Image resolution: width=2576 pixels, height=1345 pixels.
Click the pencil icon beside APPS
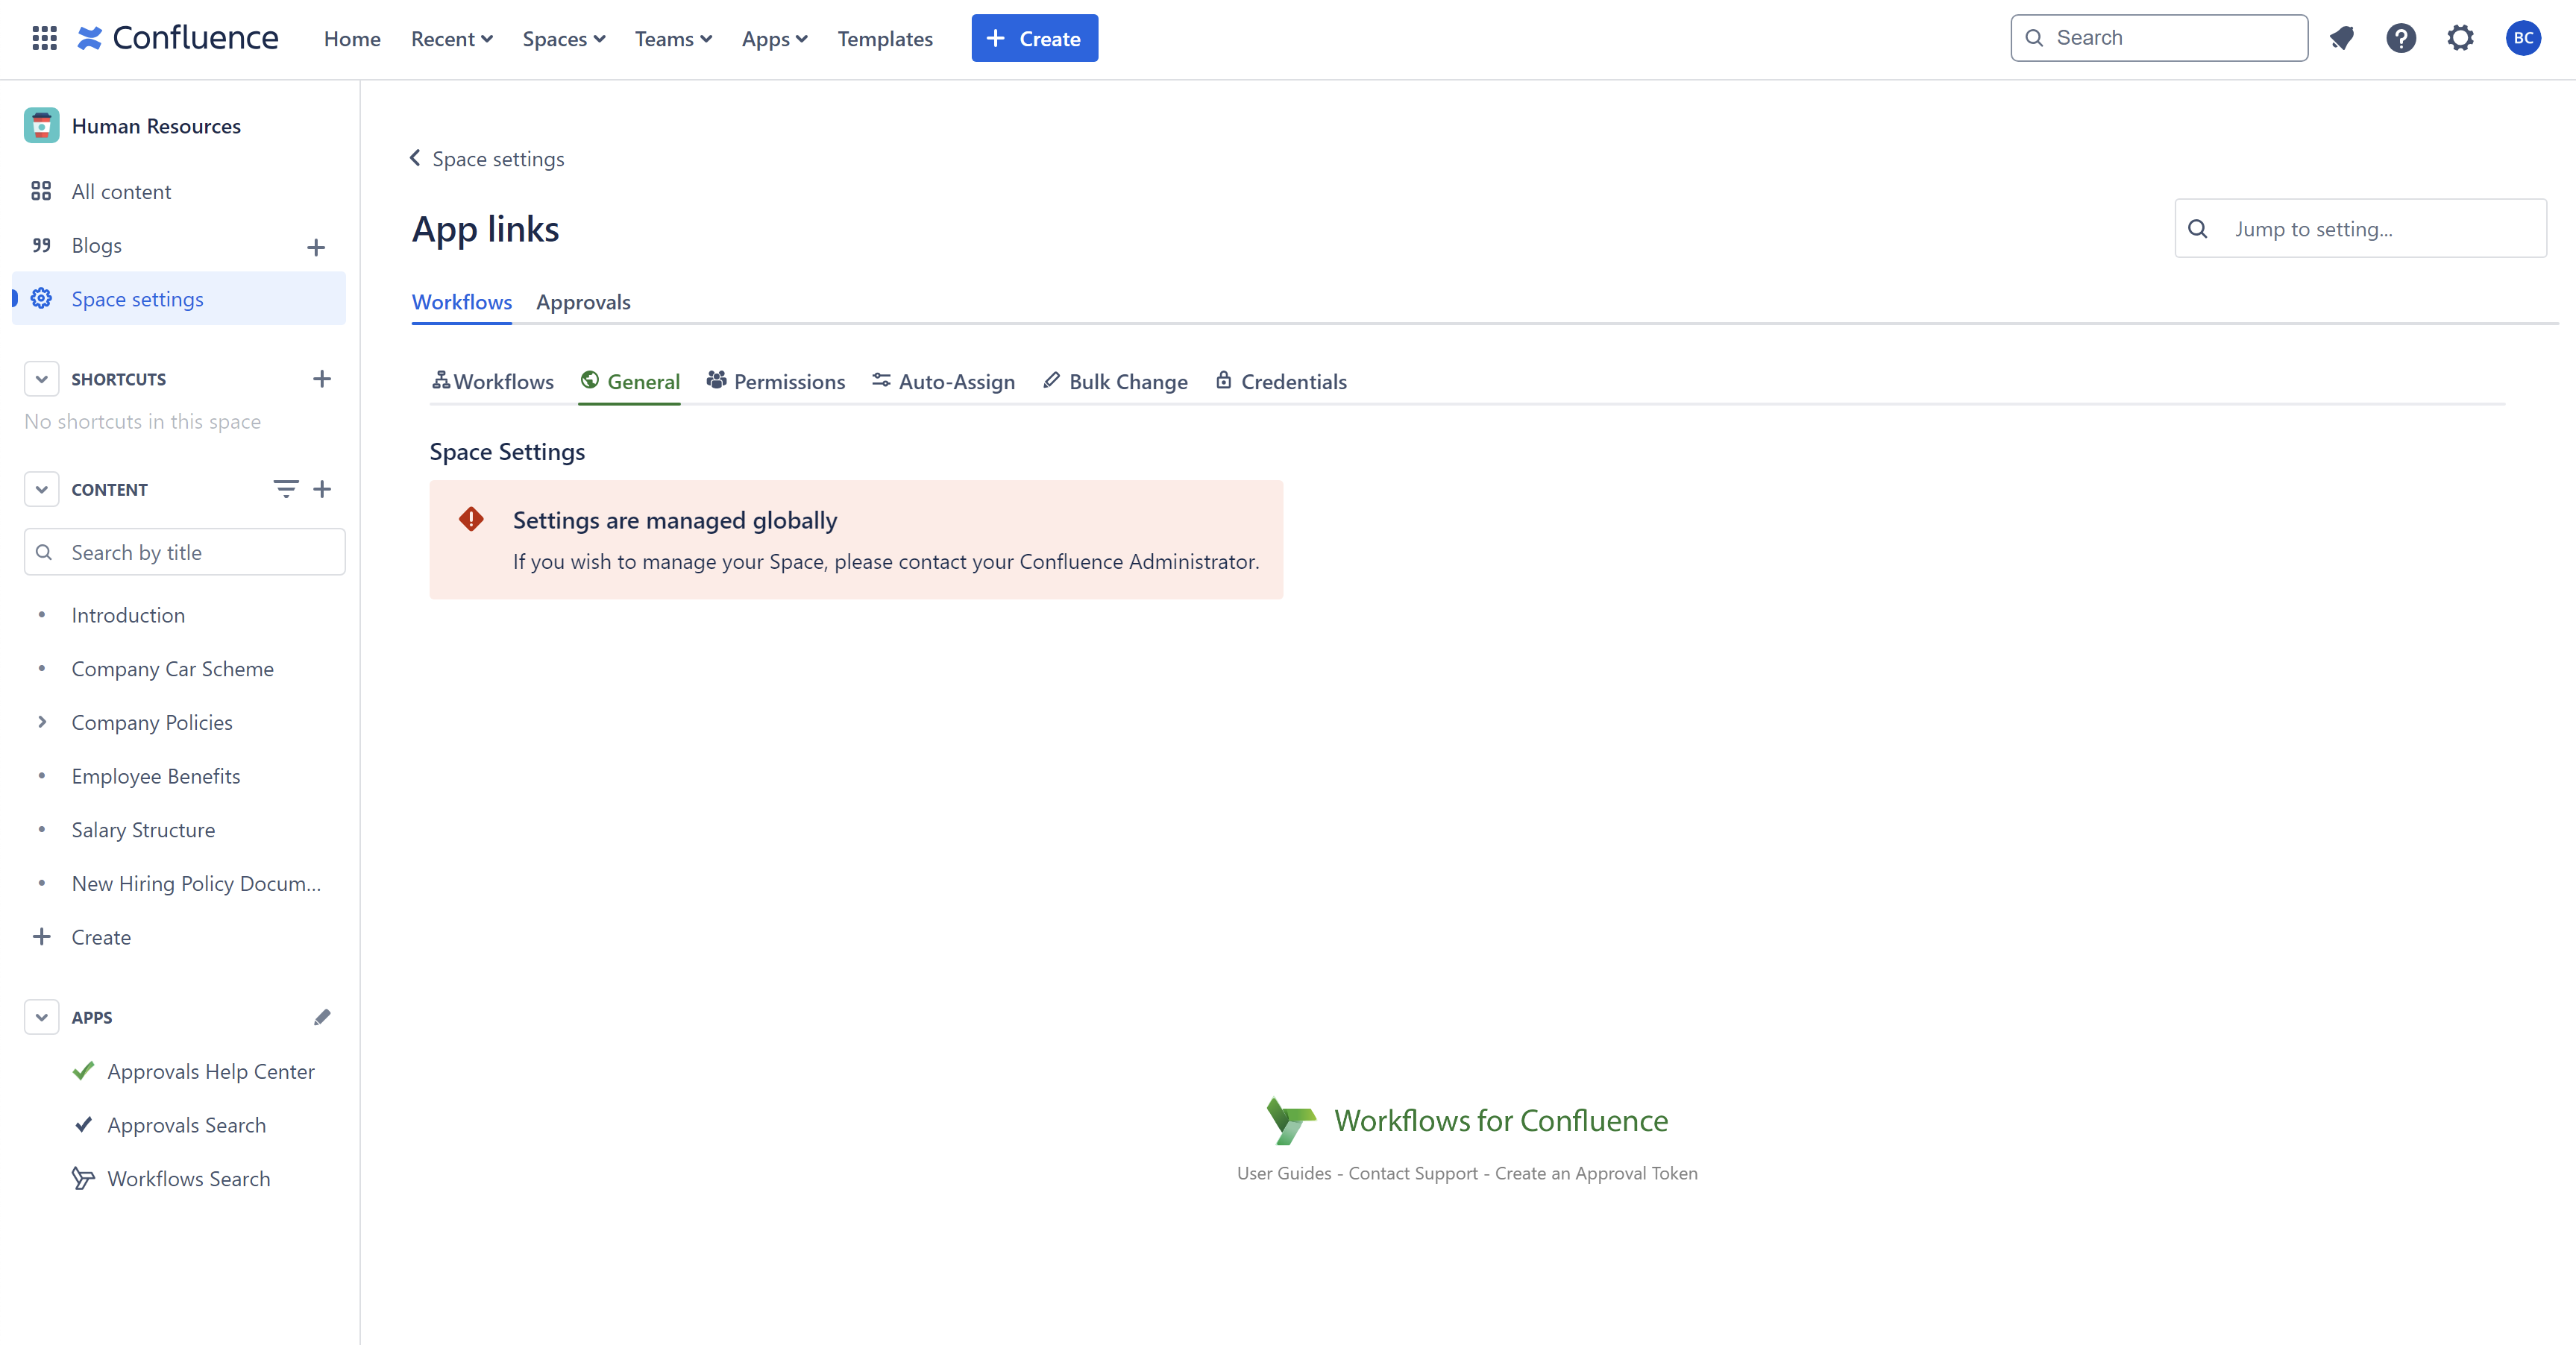pos(322,1017)
